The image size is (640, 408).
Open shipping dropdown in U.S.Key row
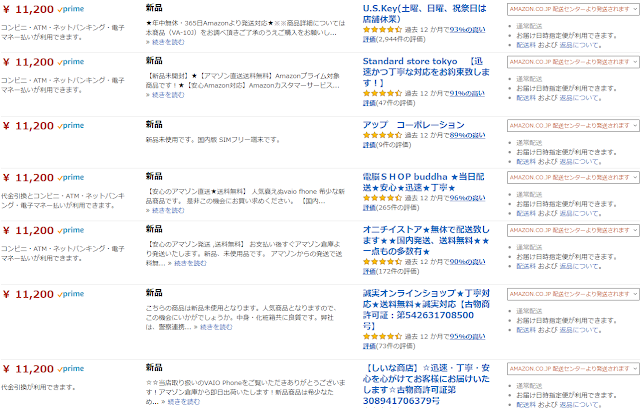pyautogui.click(x=573, y=9)
